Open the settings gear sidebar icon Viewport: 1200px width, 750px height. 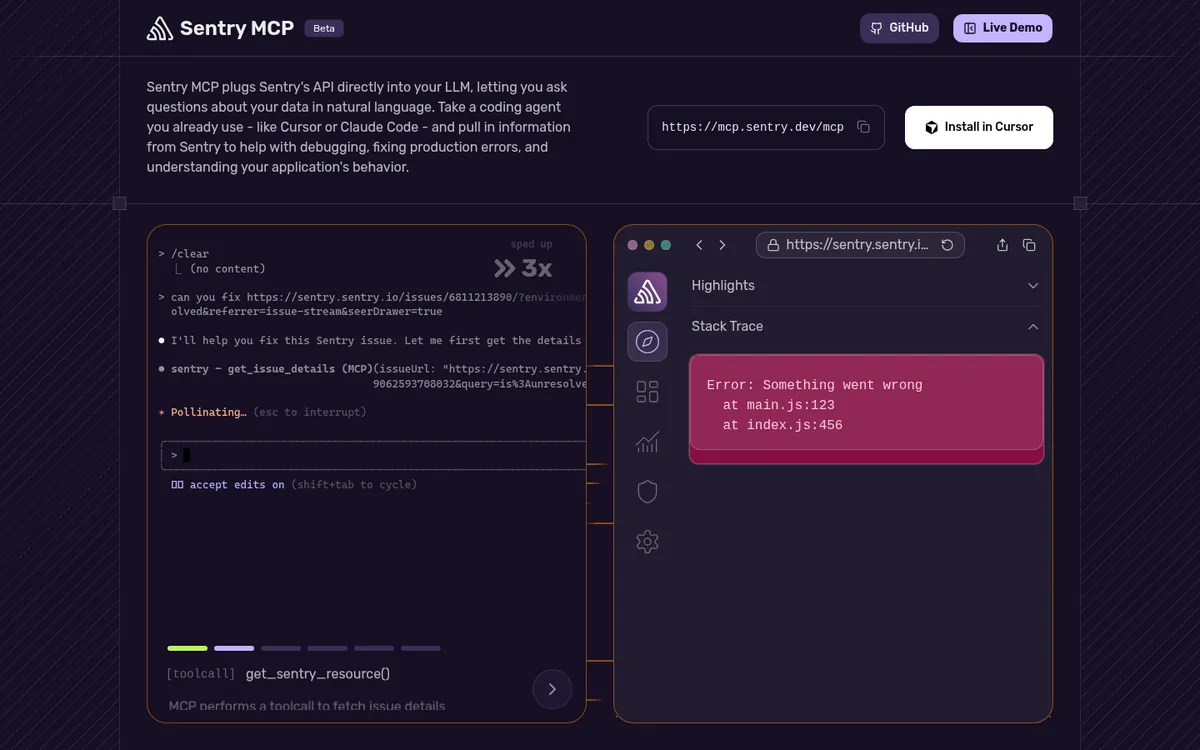pyautogui.click(x=647, y=542)
